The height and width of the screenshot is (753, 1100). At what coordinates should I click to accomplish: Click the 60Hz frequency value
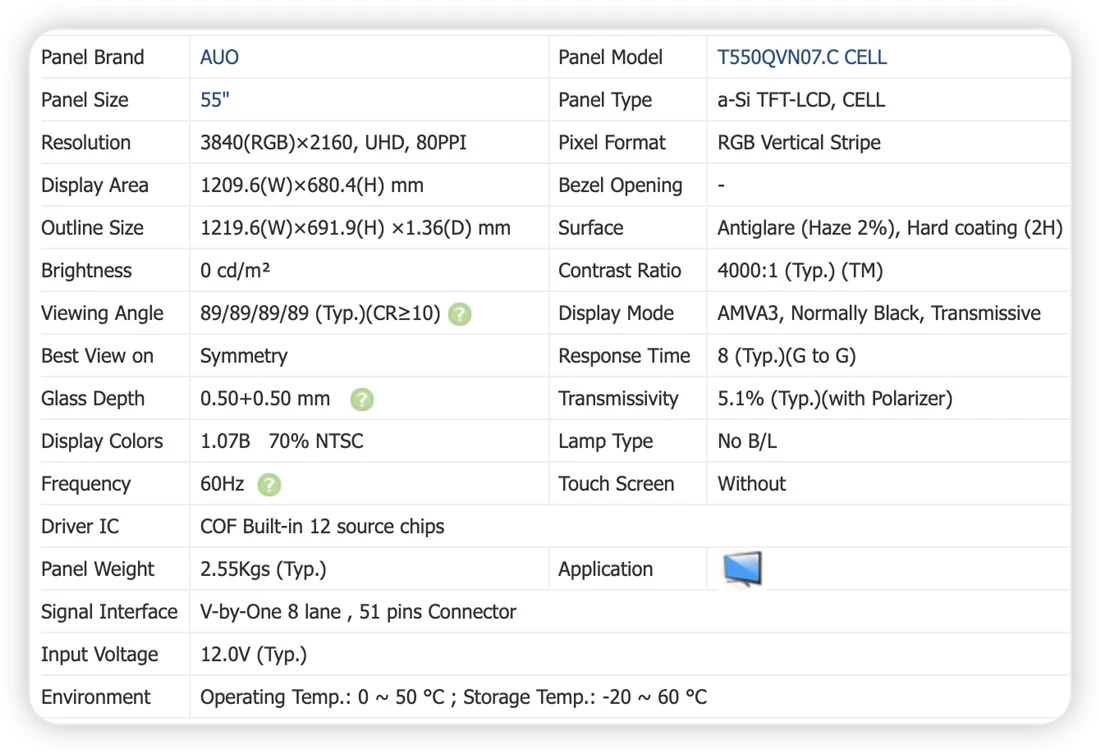[222, 484]
